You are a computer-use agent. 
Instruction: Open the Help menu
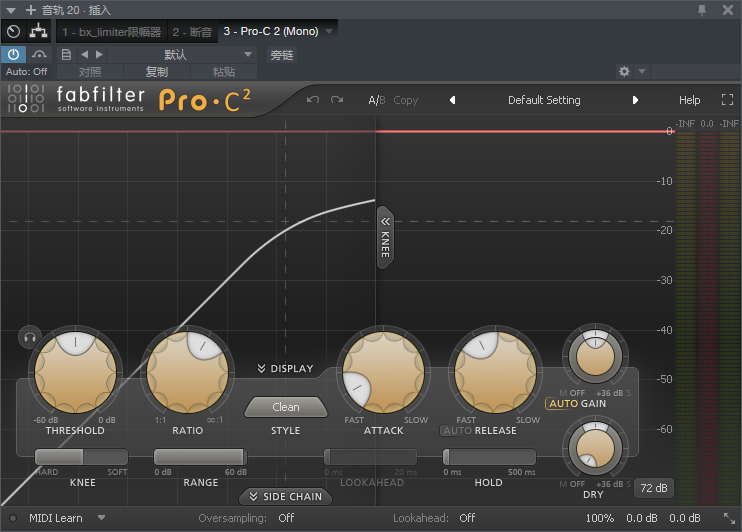pyautogui.click(x=689, y=100)
